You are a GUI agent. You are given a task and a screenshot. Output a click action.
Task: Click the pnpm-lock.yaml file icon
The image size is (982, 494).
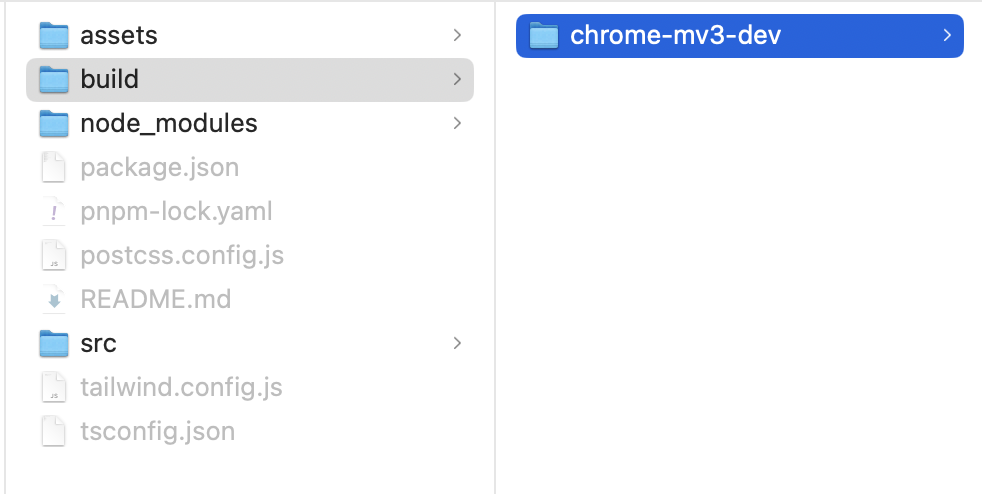(54, 212)
